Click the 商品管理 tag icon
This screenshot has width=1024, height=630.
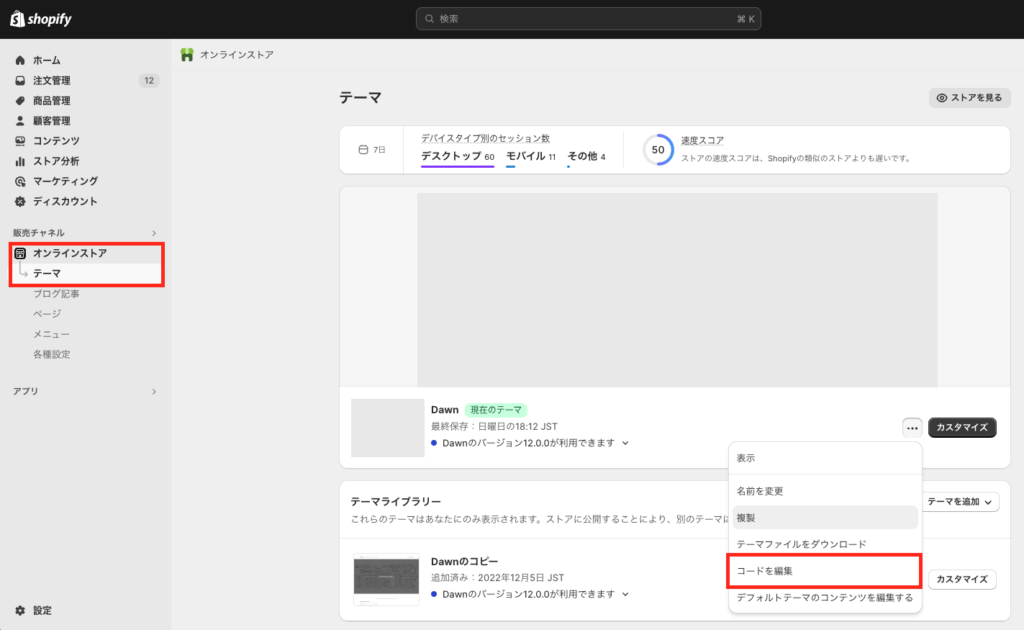(20, 101)
